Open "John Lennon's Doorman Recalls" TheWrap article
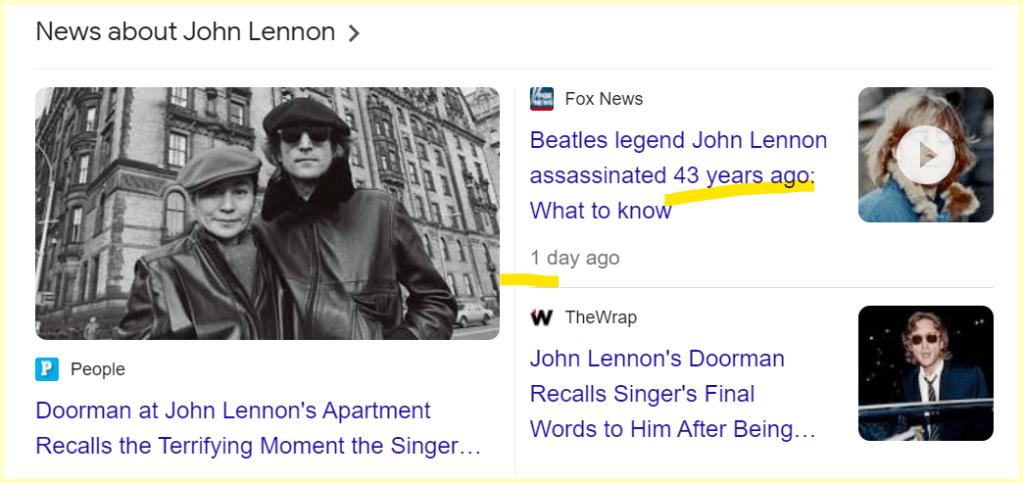 657,359
